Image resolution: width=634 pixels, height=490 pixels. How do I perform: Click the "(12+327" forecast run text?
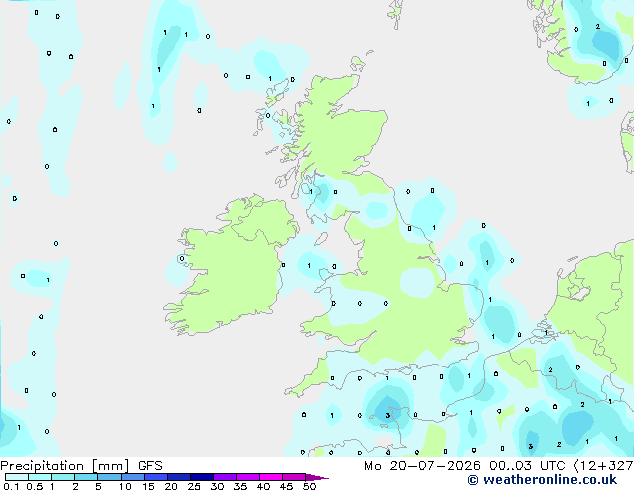click(603, 466)
